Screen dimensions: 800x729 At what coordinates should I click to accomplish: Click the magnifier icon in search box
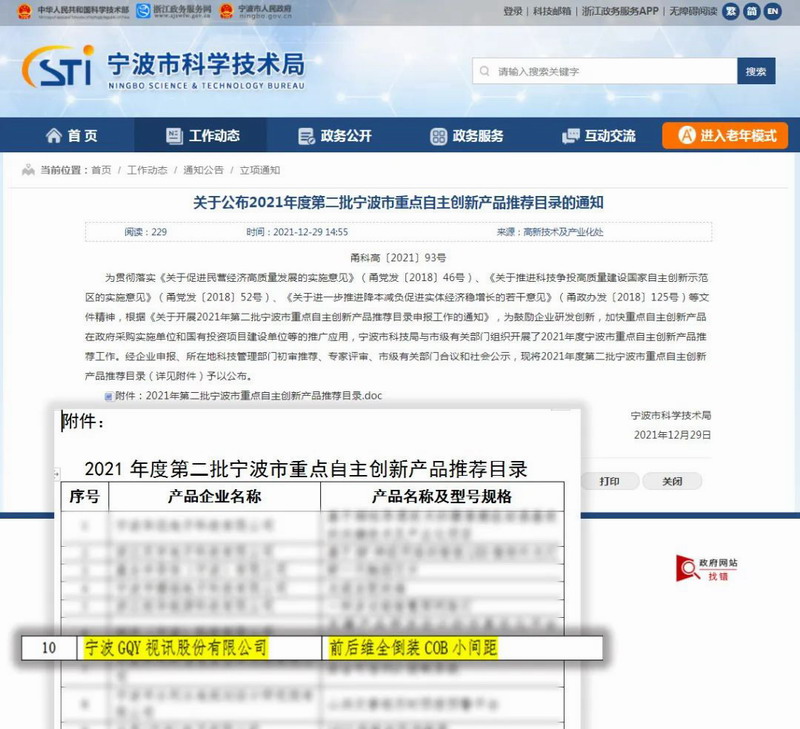click(x=487, y=72)
